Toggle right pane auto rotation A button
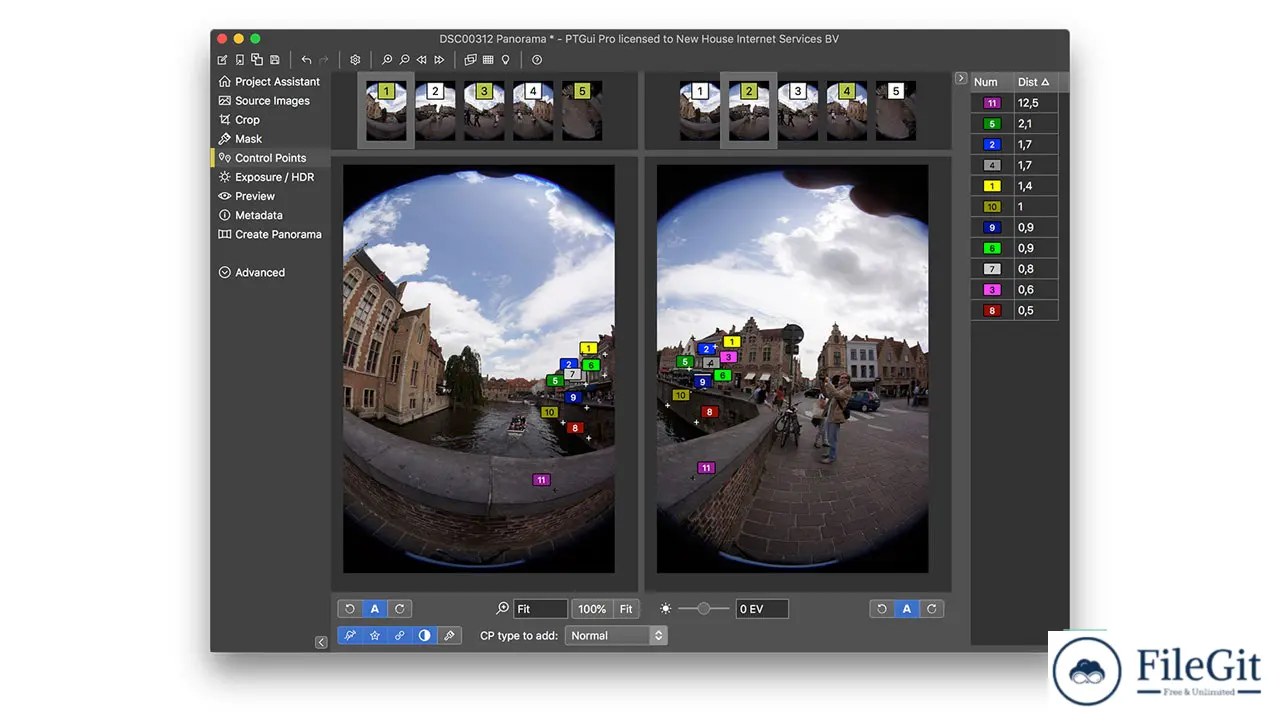The image size is (1280, 720). click(x=907, y=608)
